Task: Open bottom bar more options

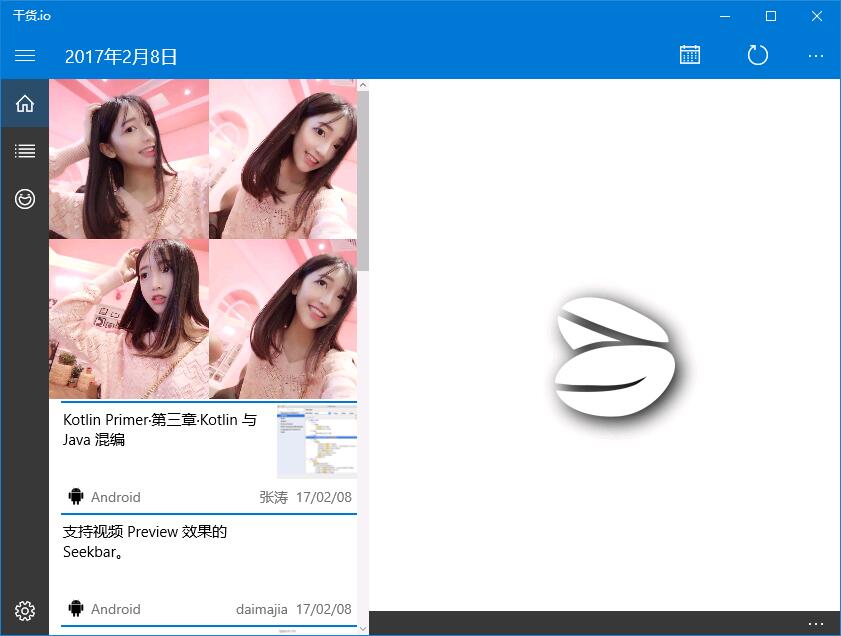Action: (815, 624)
